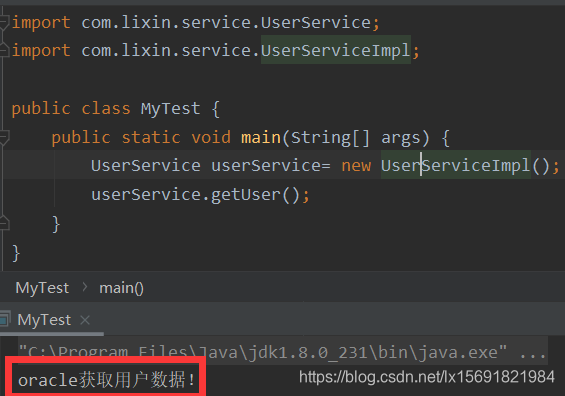565x396 pixels.
Task: Click the fold end marker beside the method's closing brace
Action: (4, 223)
